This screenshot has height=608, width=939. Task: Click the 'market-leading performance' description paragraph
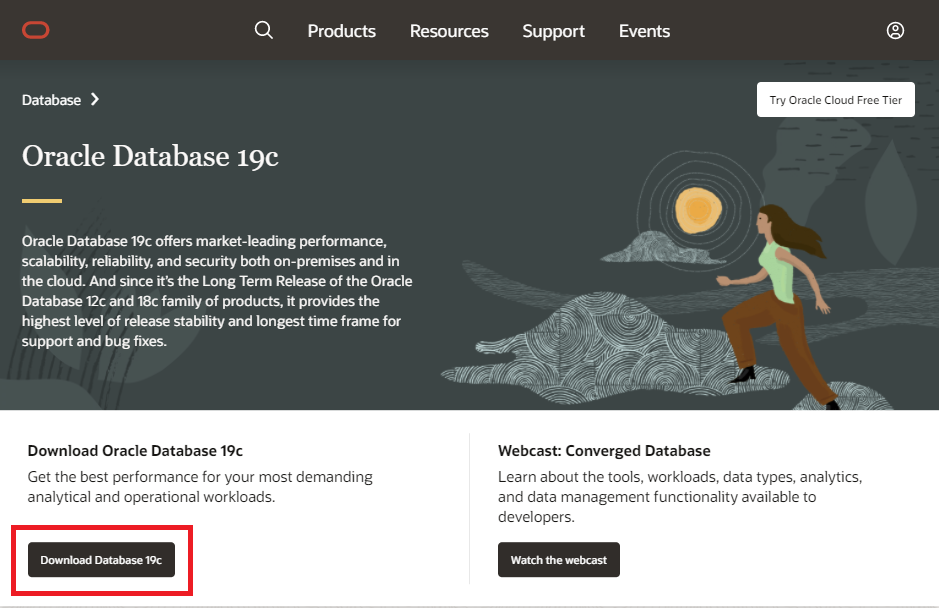[x=217, y=291]
